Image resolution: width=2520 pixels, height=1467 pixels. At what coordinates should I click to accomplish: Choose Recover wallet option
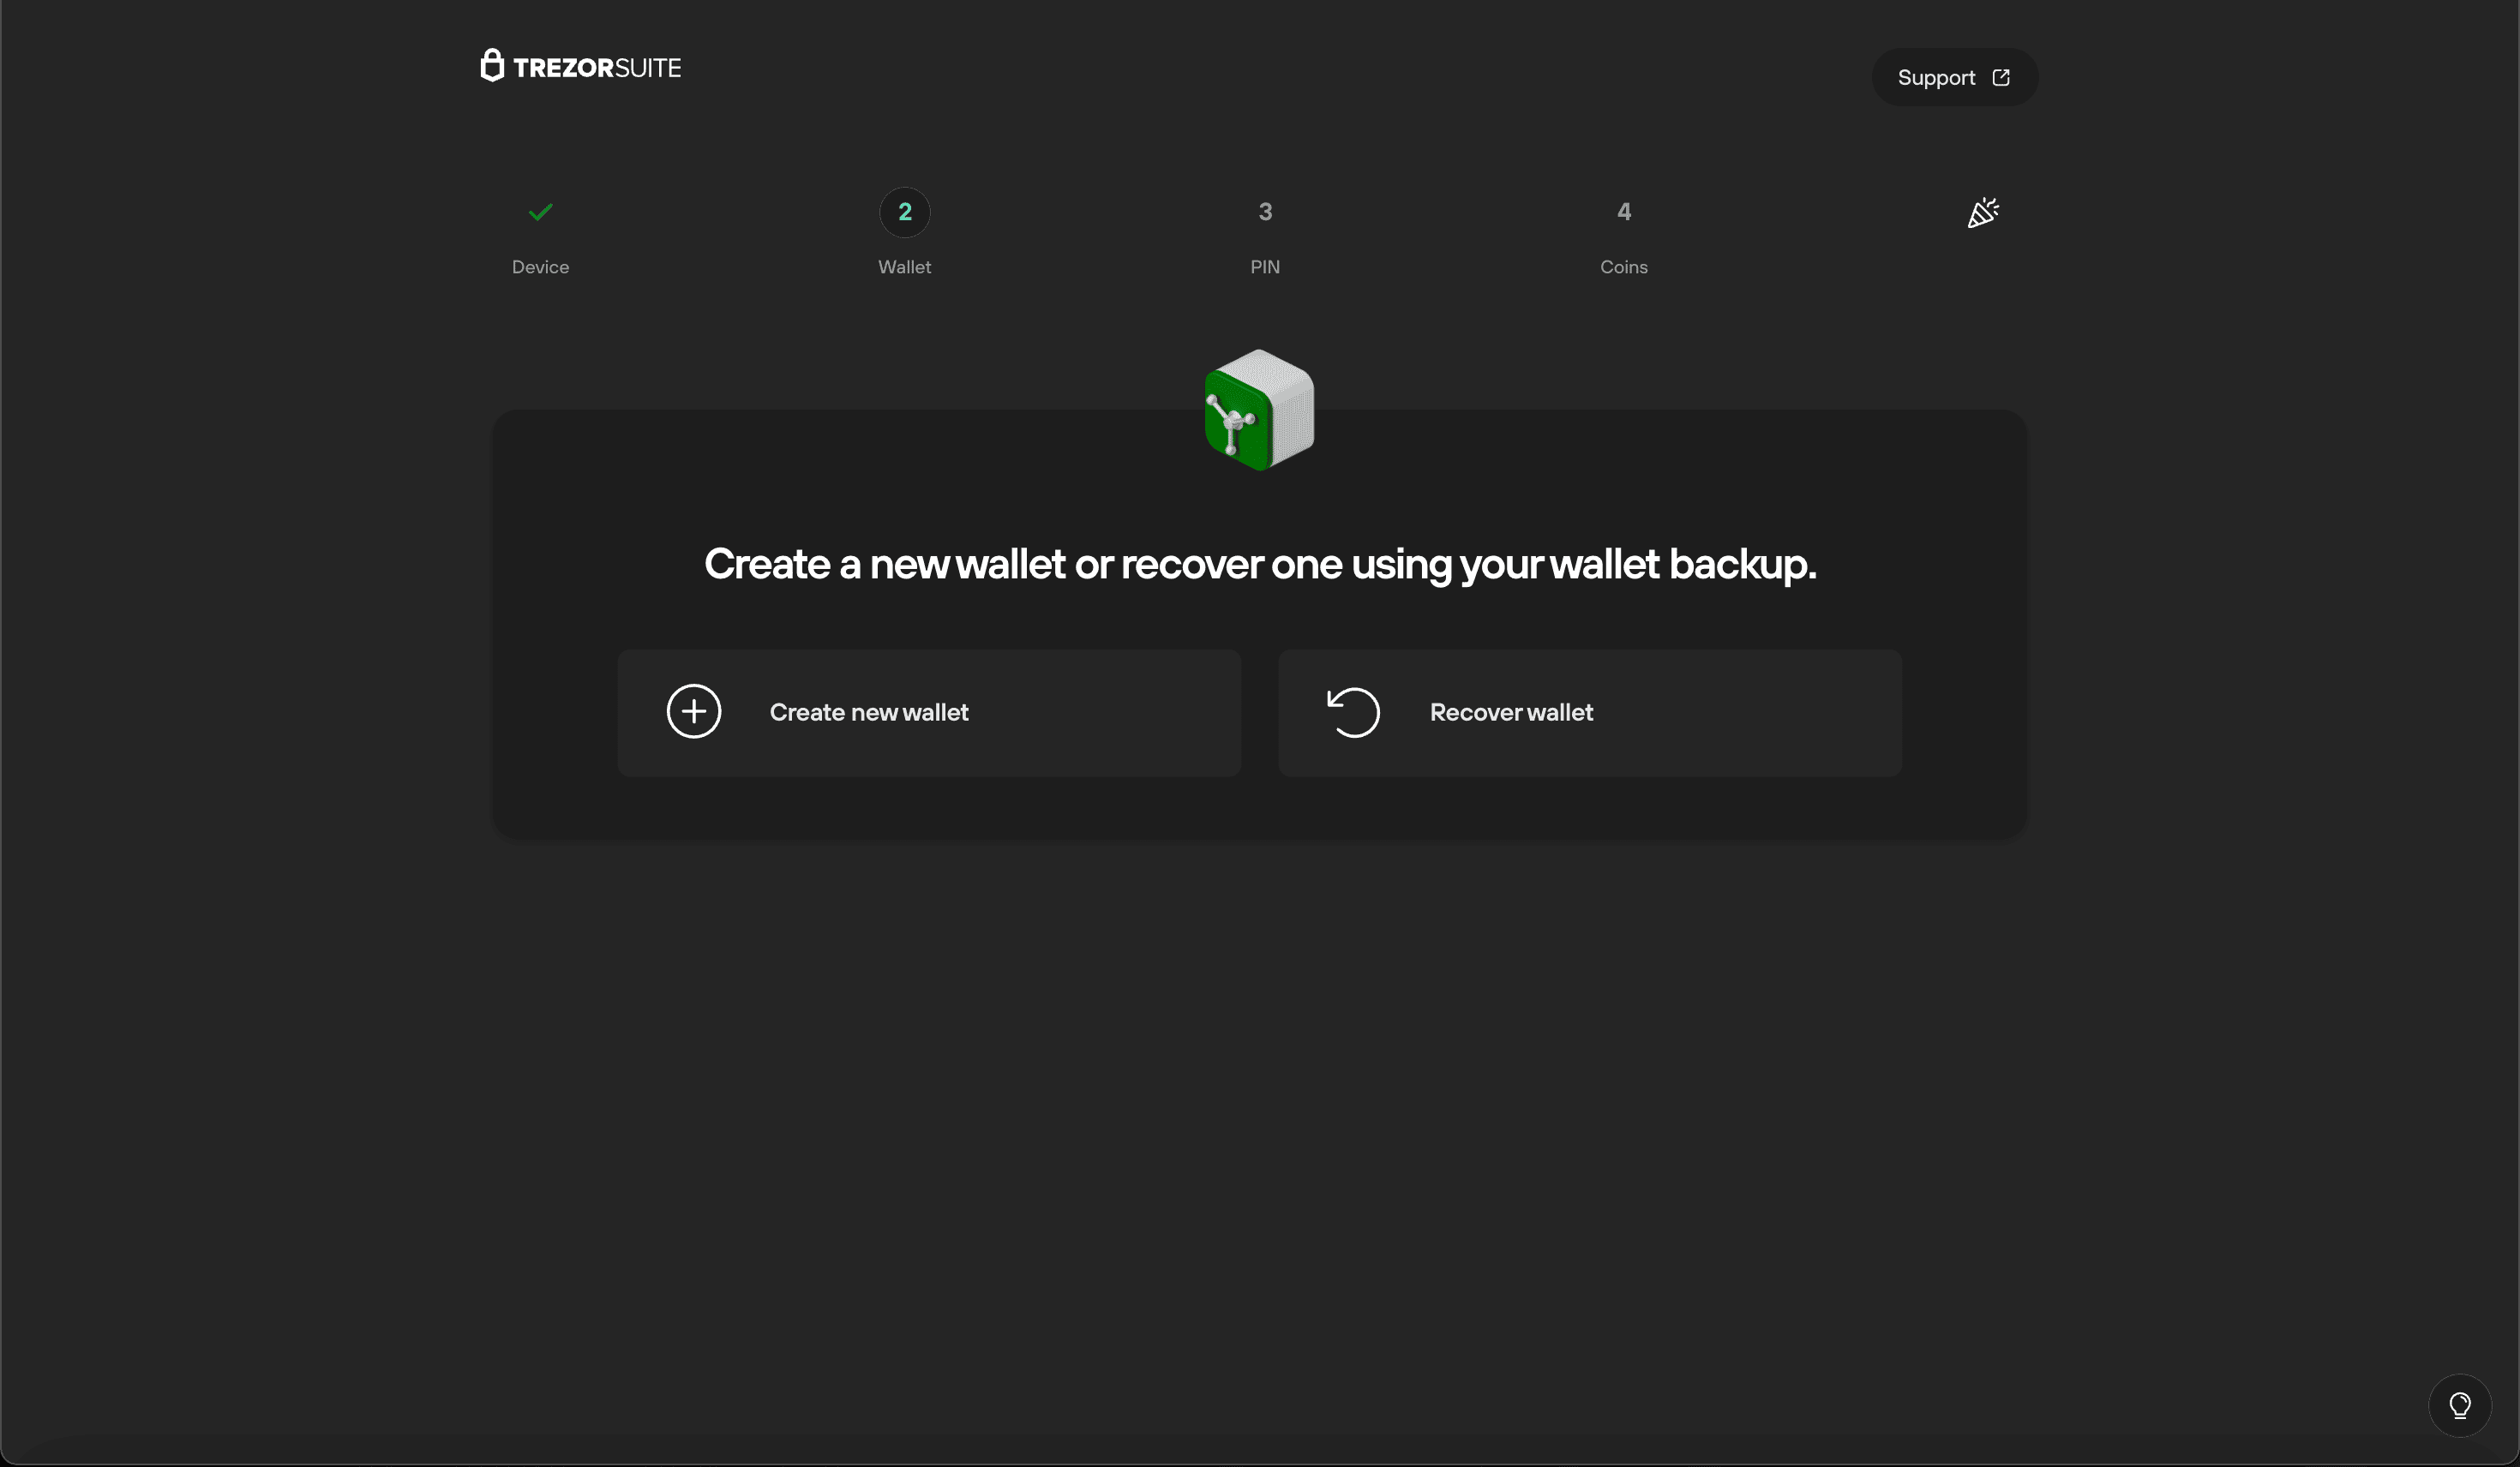coord(1510,712)
